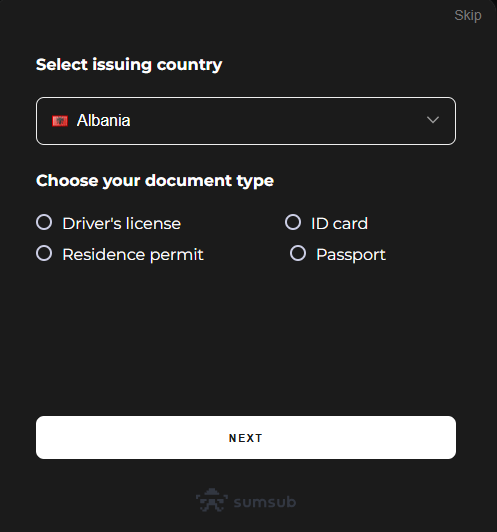Click the NEXT button
Screen dimensions: 497x532
click(246, 437)
